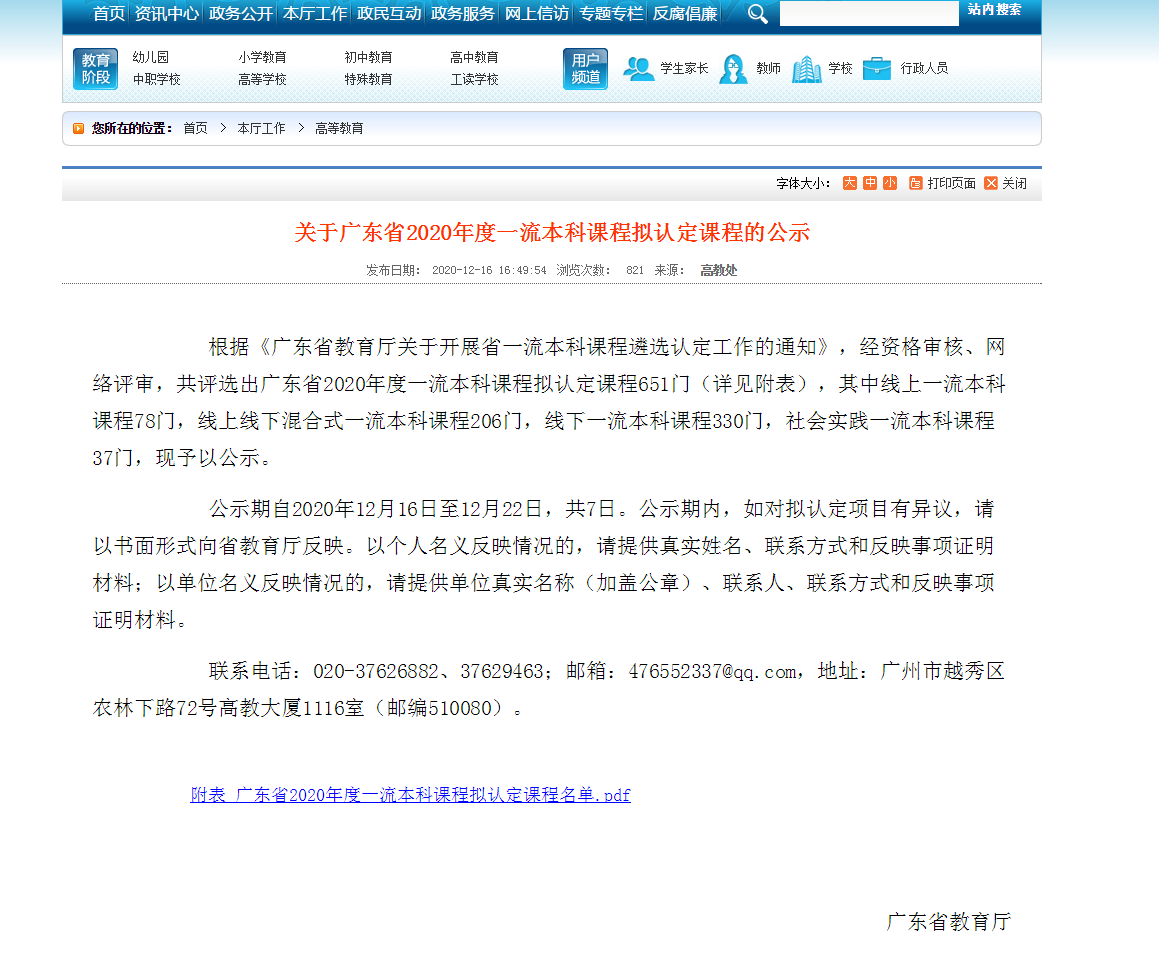Viewport: 1159px width, 964px height.
Task: Open the 网上信访 menu item
Action: [536, 14]
